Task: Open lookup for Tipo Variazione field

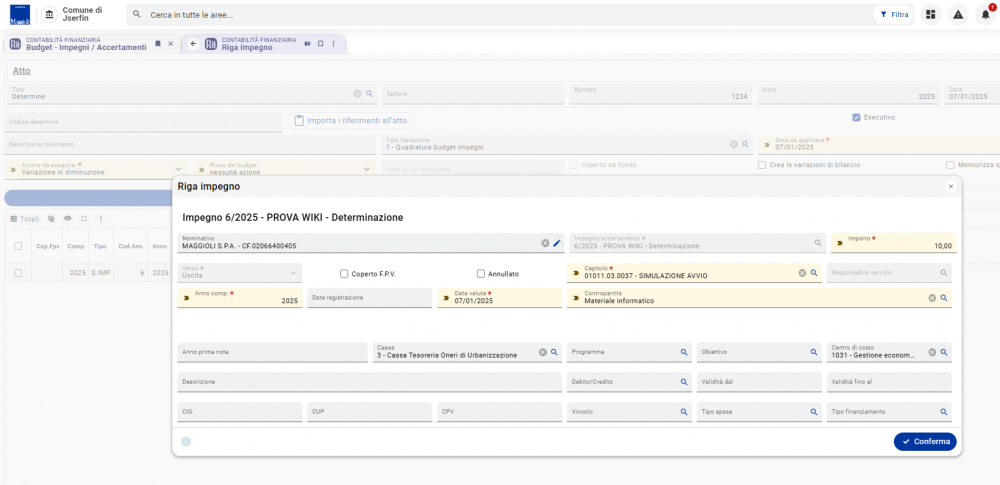Action: pyautogui.click(x=745, y=144)
